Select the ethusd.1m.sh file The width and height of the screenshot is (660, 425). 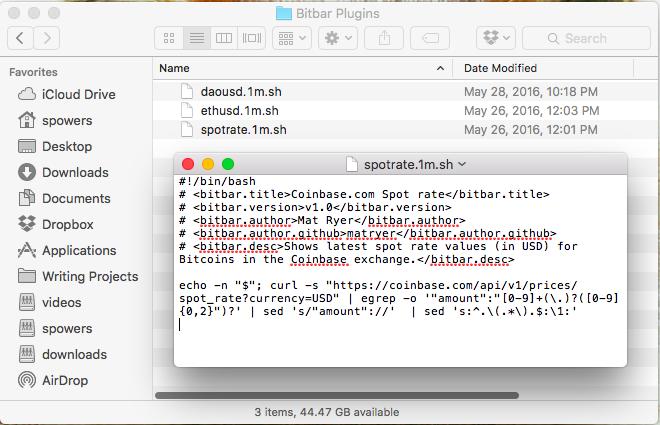(240, 111)
